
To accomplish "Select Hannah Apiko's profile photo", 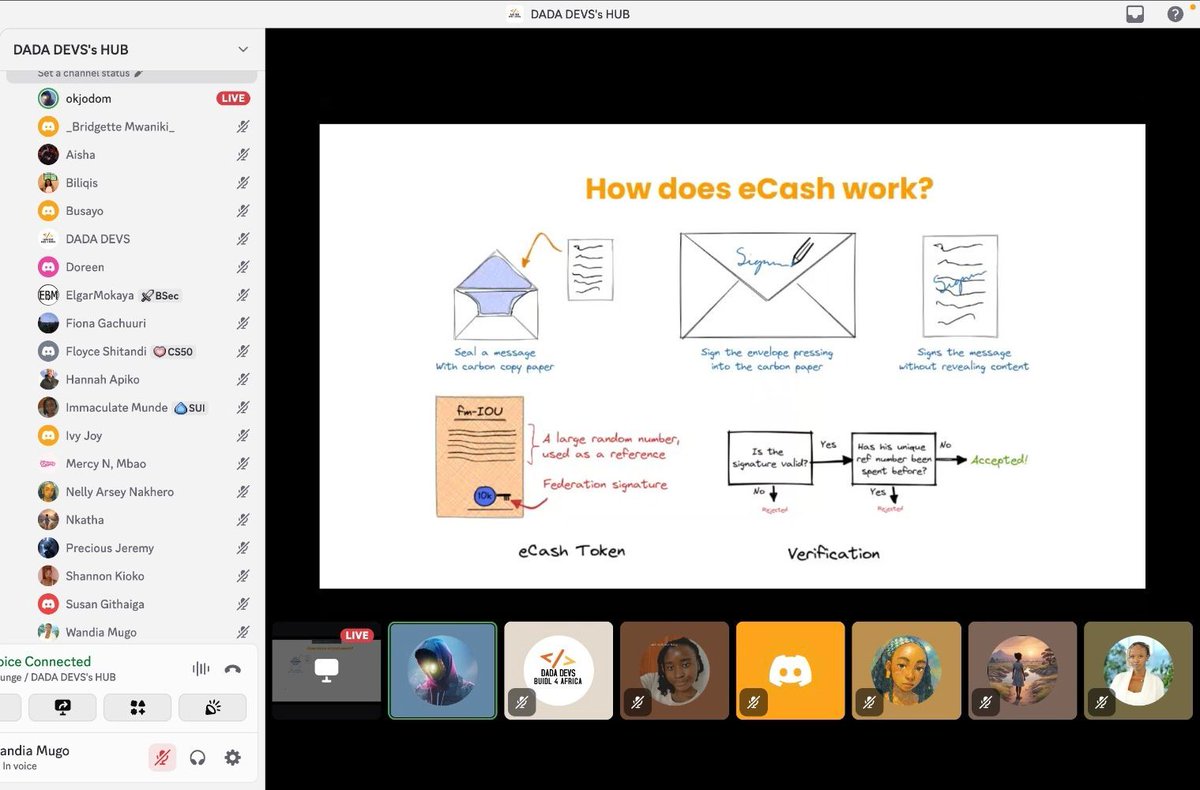I will point(48,379).
